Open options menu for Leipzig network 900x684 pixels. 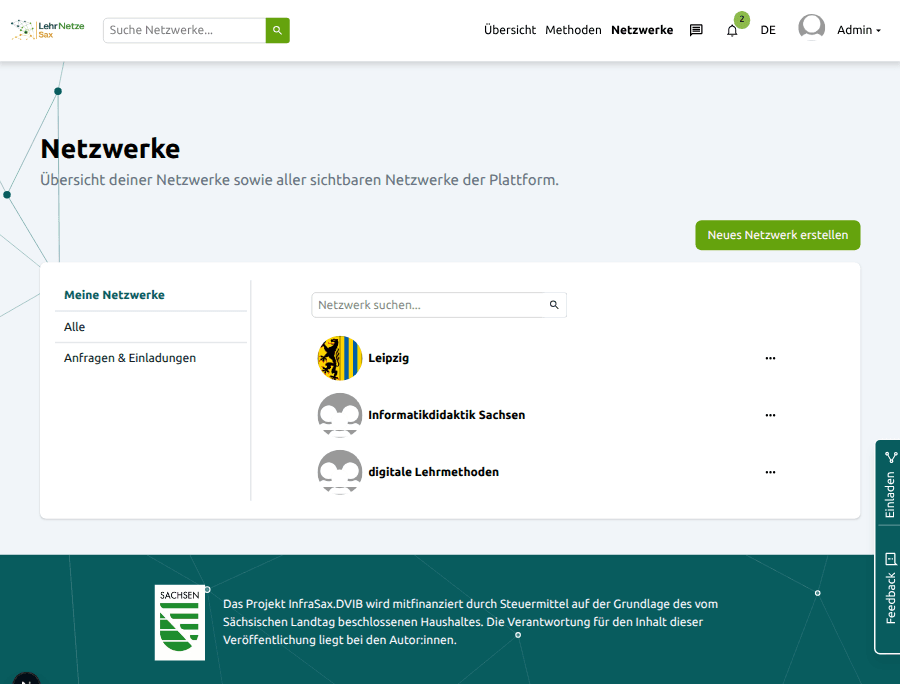(770, 358)
